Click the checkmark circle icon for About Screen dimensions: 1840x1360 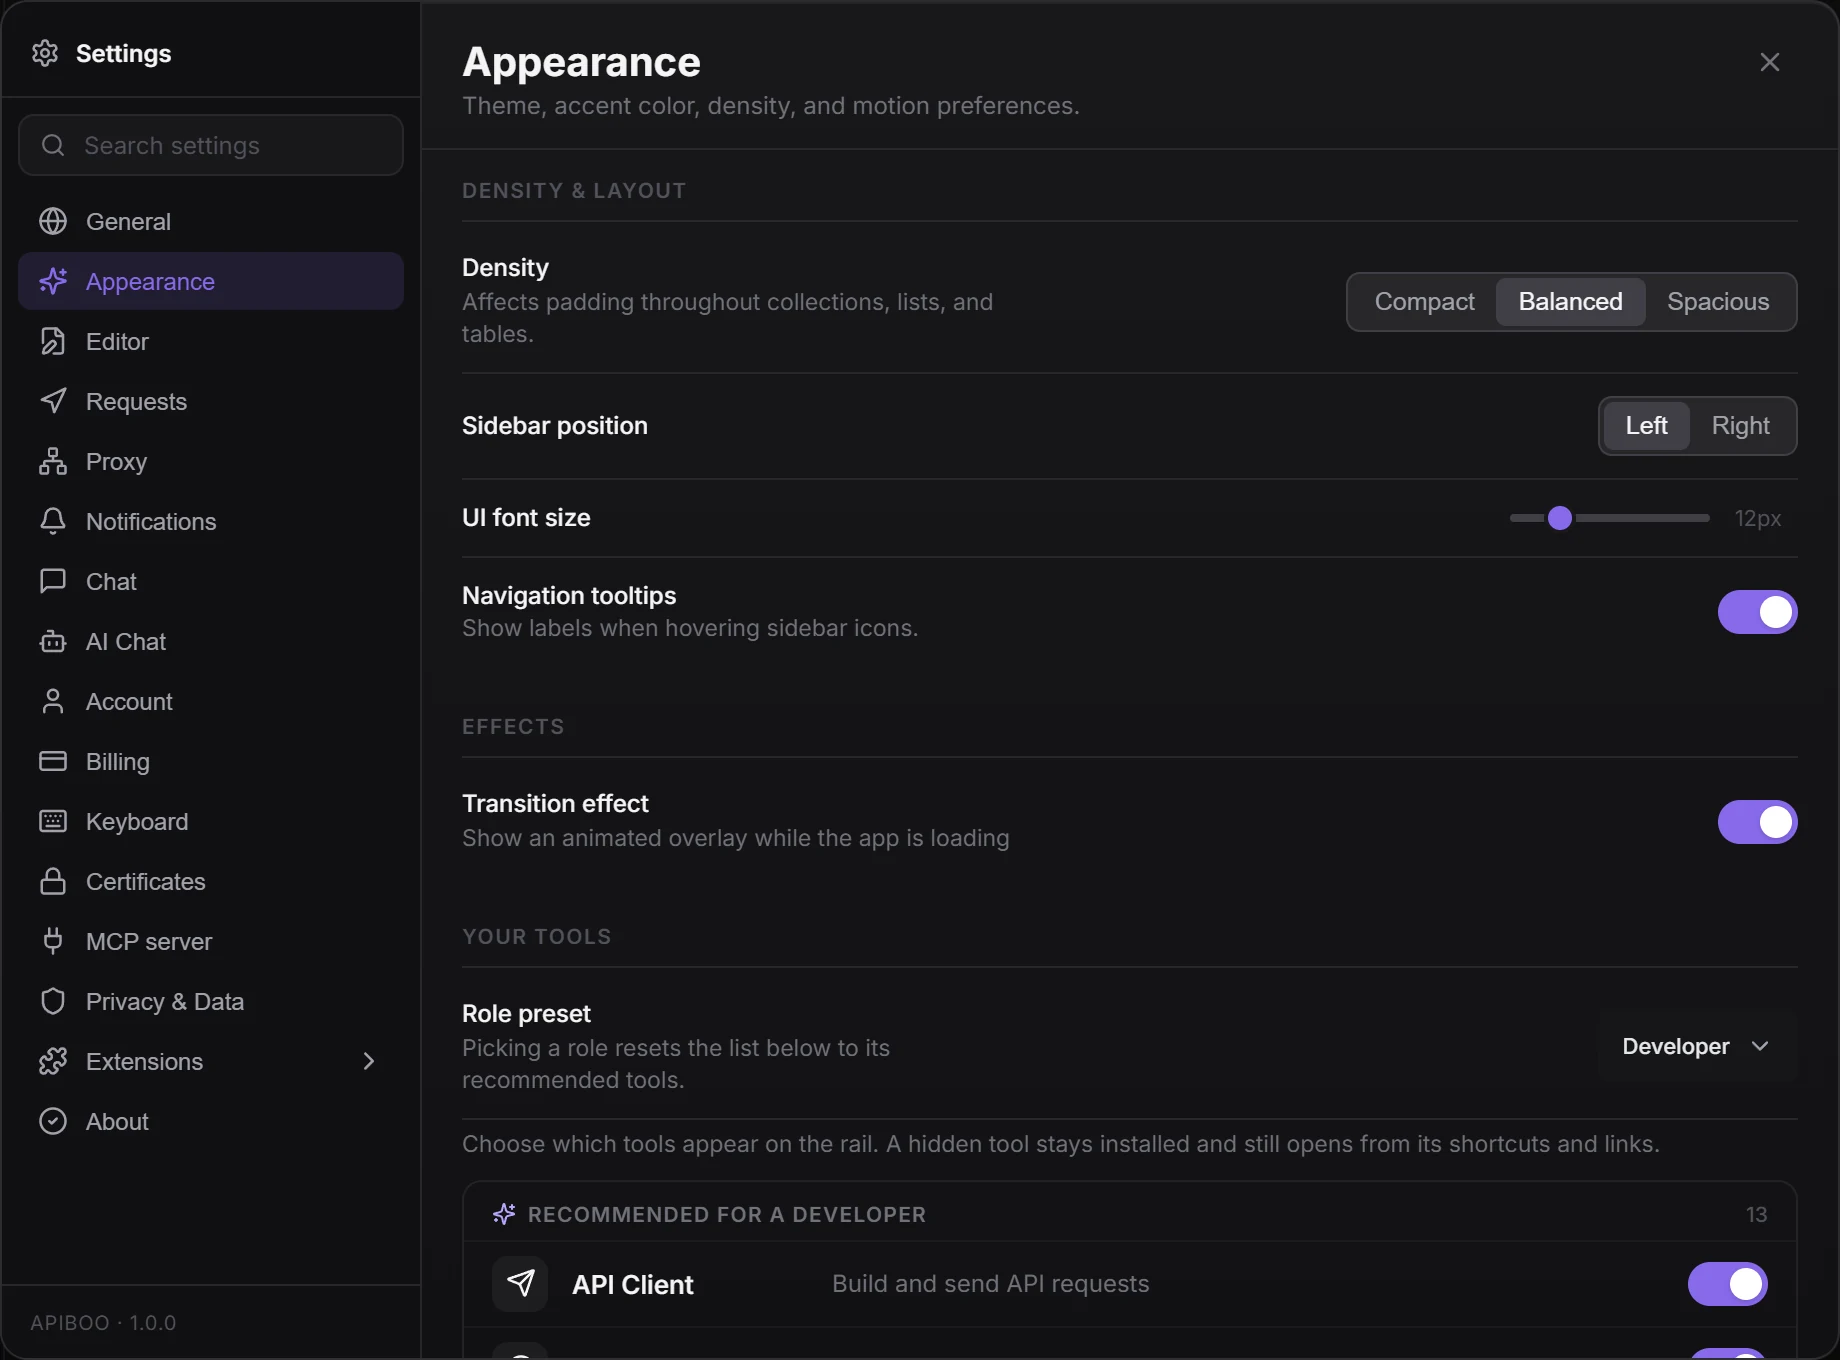(53, 1121)
